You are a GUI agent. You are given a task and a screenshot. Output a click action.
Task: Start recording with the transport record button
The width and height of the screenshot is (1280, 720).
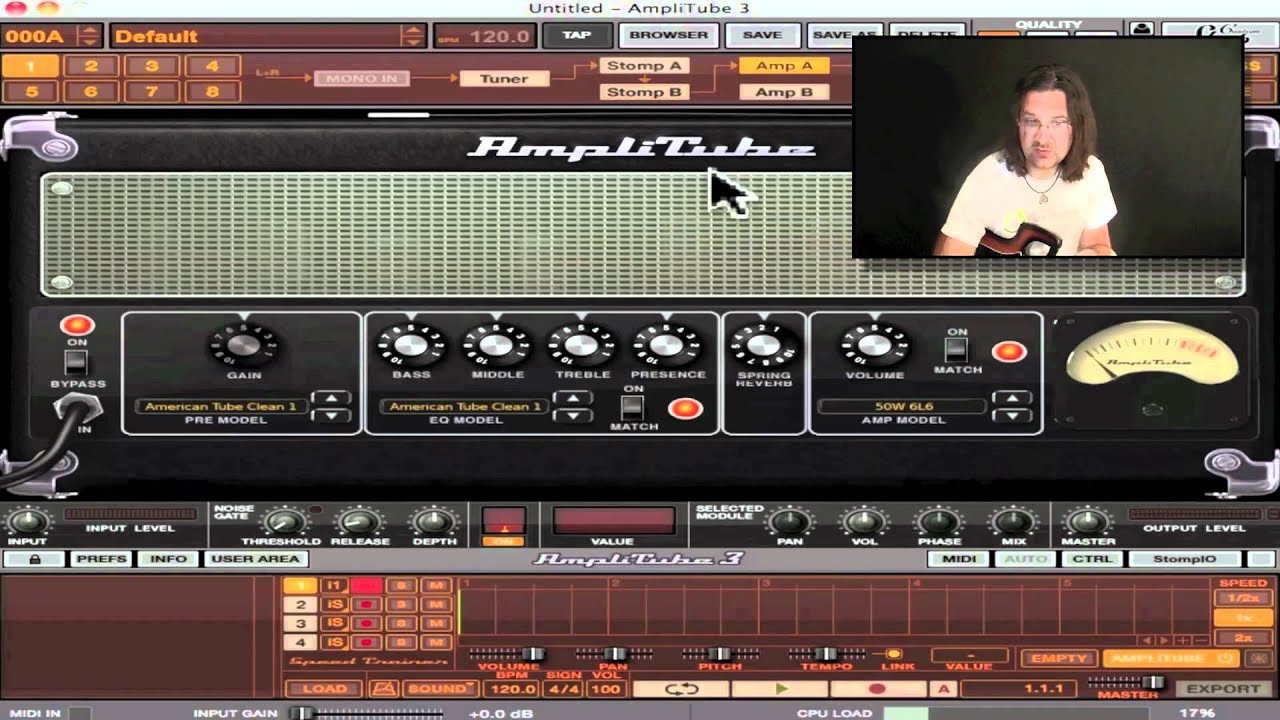pos(877,688)
